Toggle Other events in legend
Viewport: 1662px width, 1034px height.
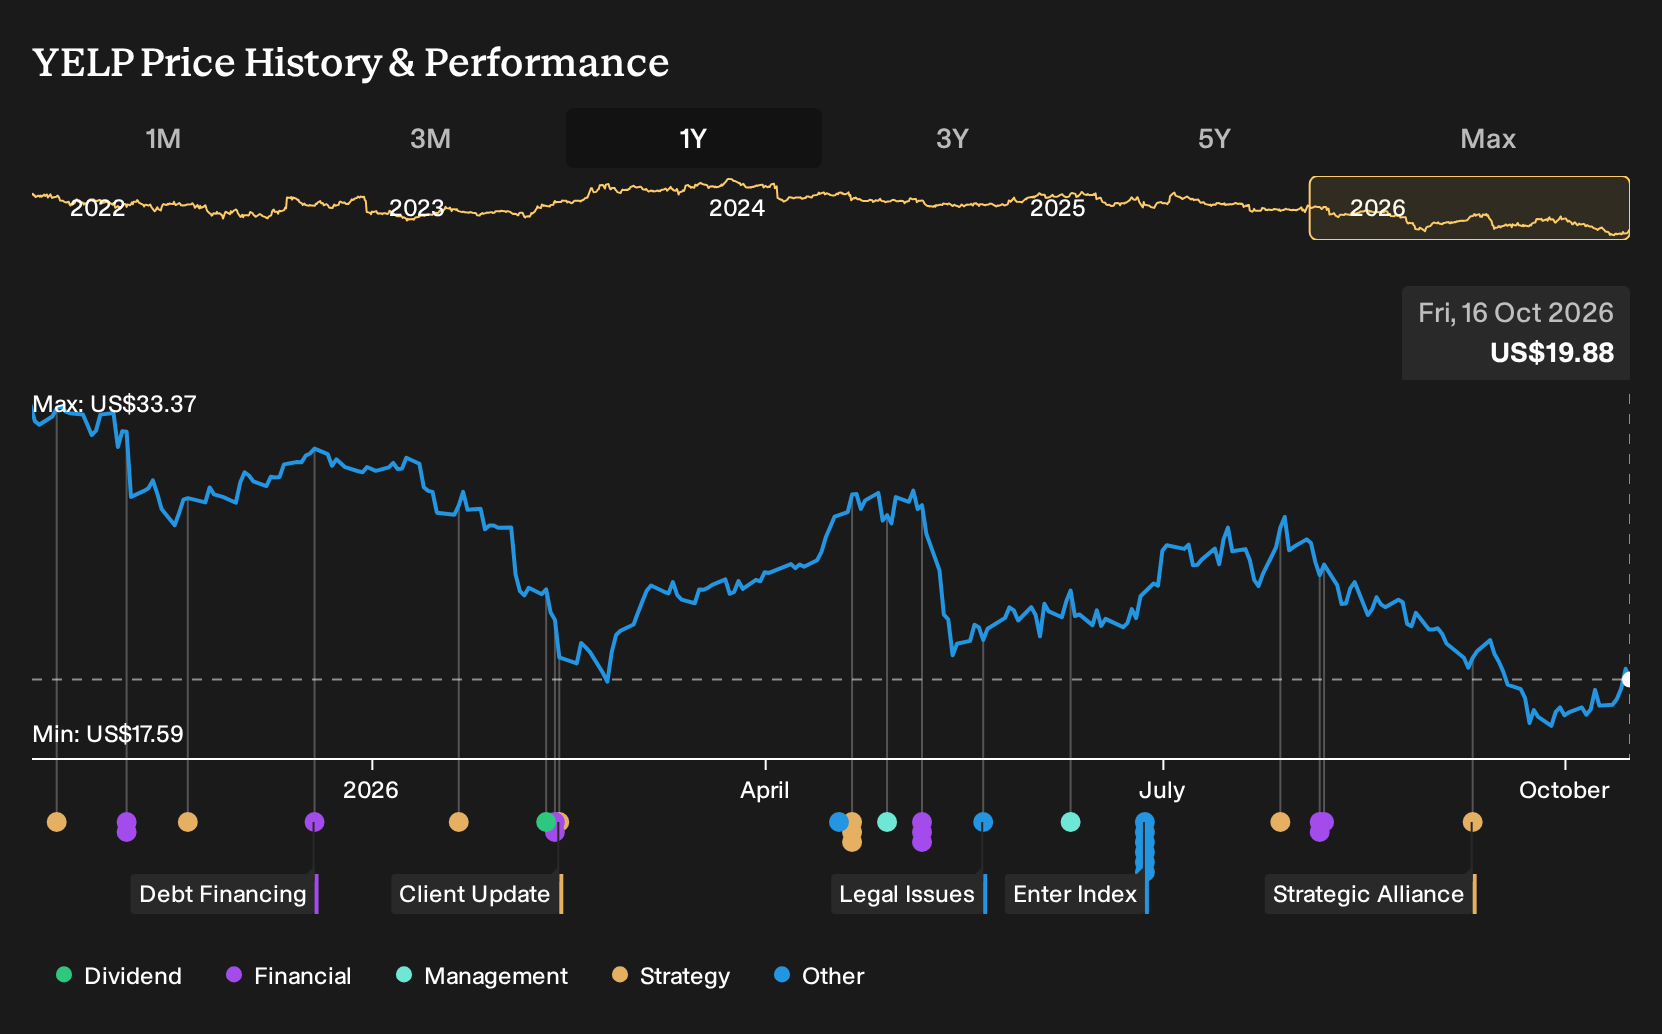click(819, 976)
